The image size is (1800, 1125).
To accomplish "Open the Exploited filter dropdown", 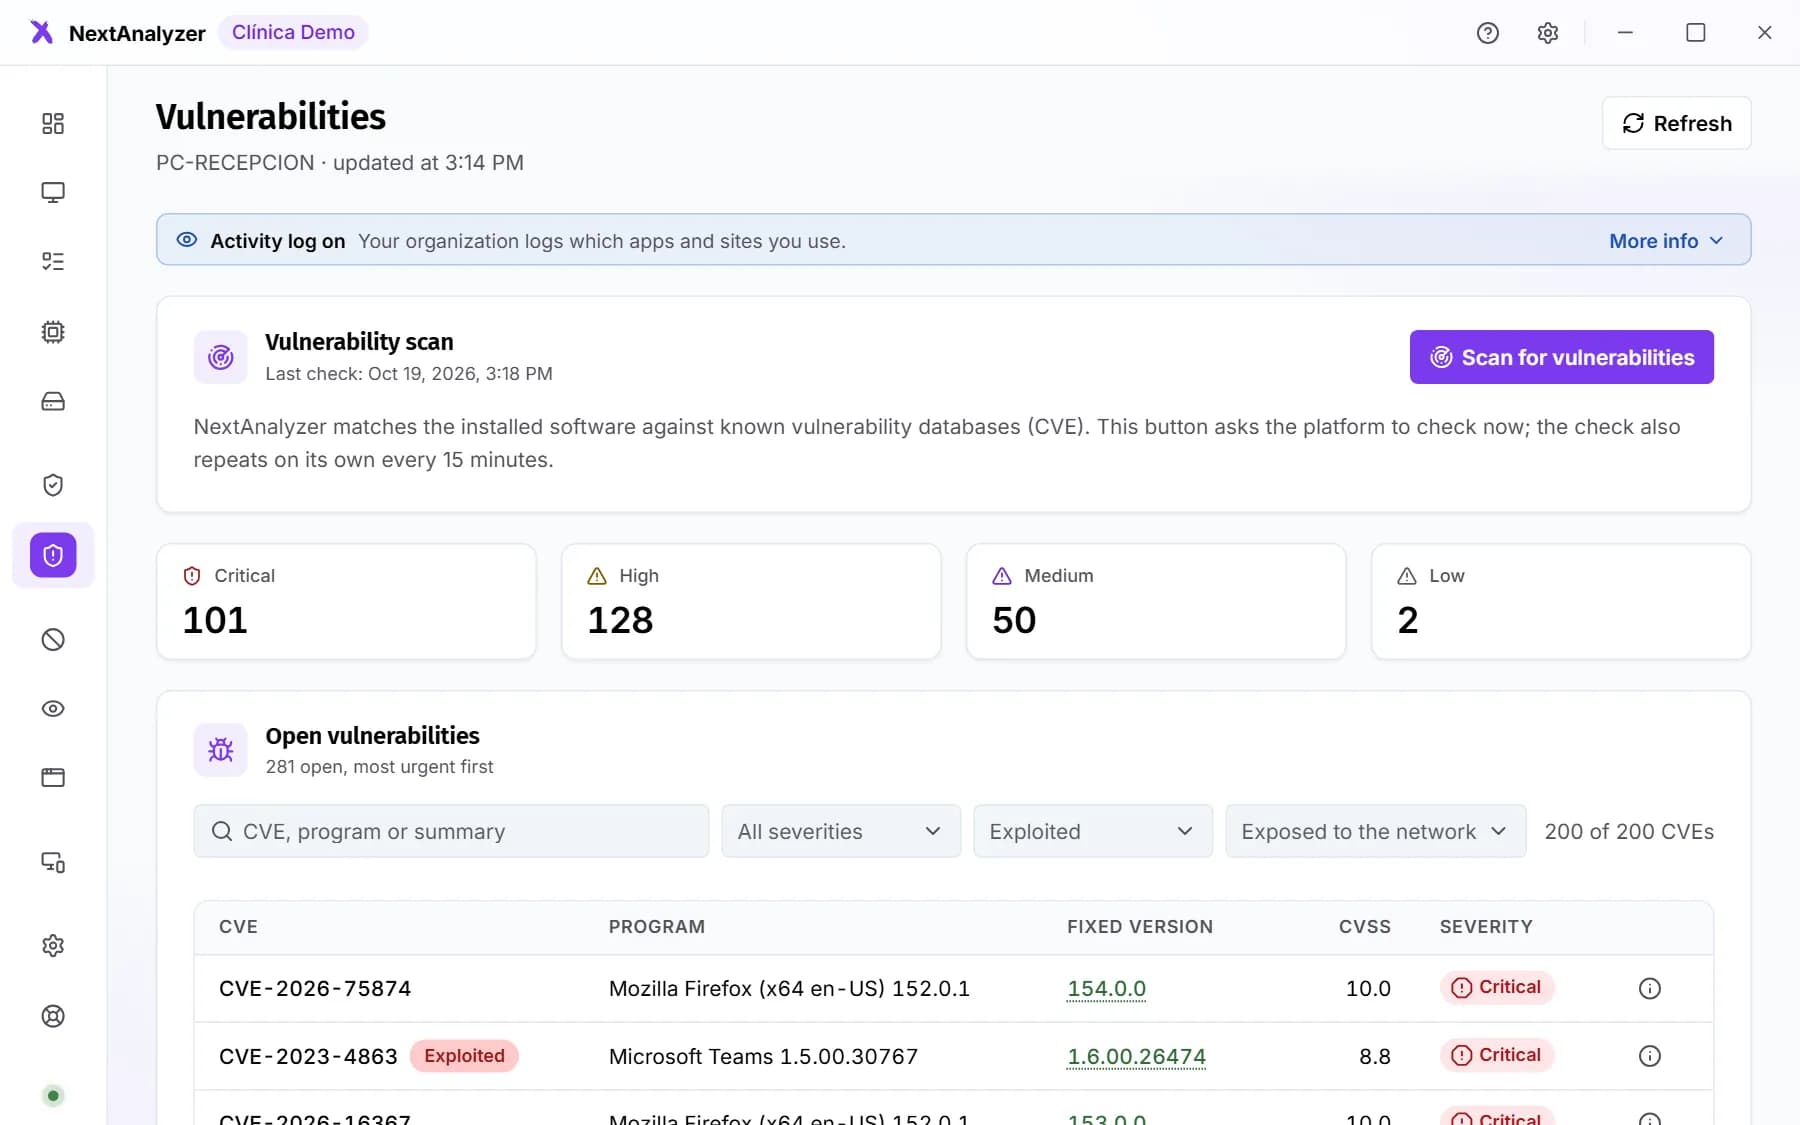I will click(x=1093, y=831).
